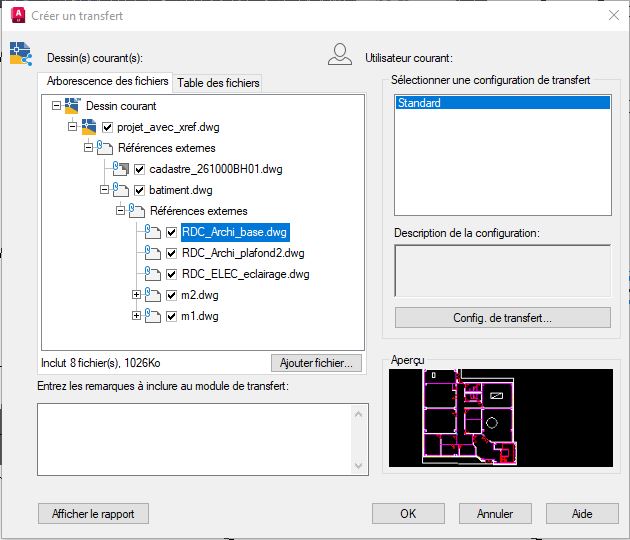Click in the transfer remarks text box
630x540 pixels.
(x=202, y=439)
